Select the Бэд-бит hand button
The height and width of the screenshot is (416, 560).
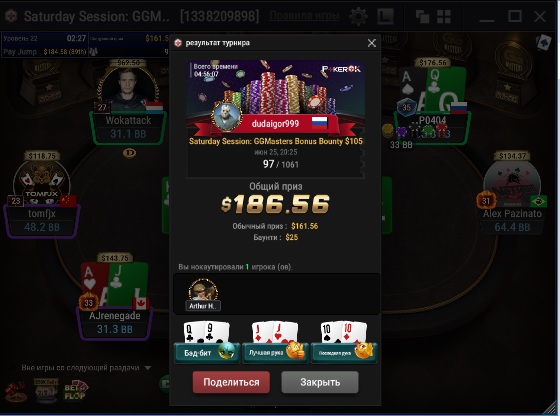click(207, 353)
